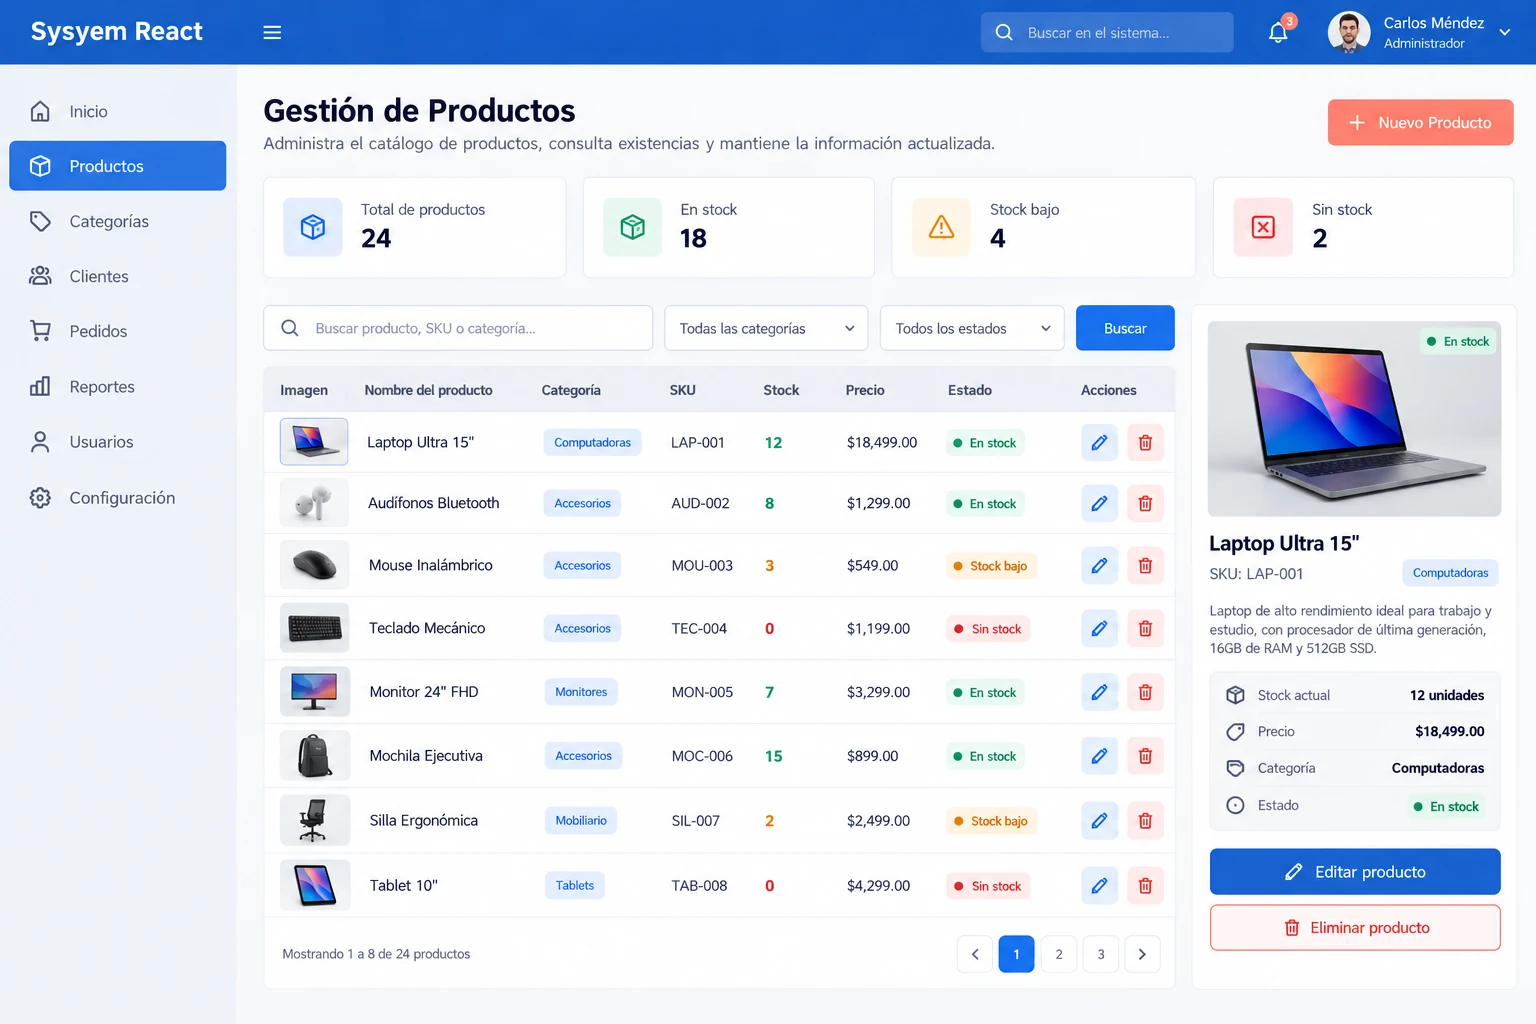This screenshot has height=1024, width=1536.
Task: Focus the Buscar producto, SKU search field
Action: (x=458, y=328)
